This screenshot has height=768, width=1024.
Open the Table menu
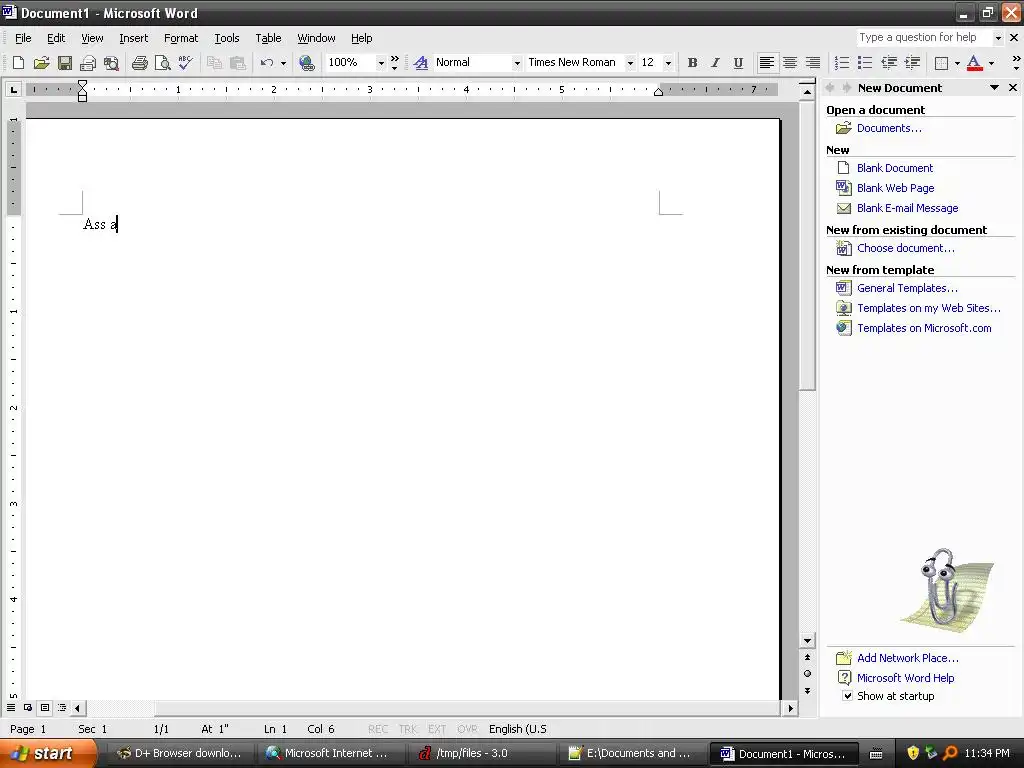pyautogui.click(x=268, y=38)
